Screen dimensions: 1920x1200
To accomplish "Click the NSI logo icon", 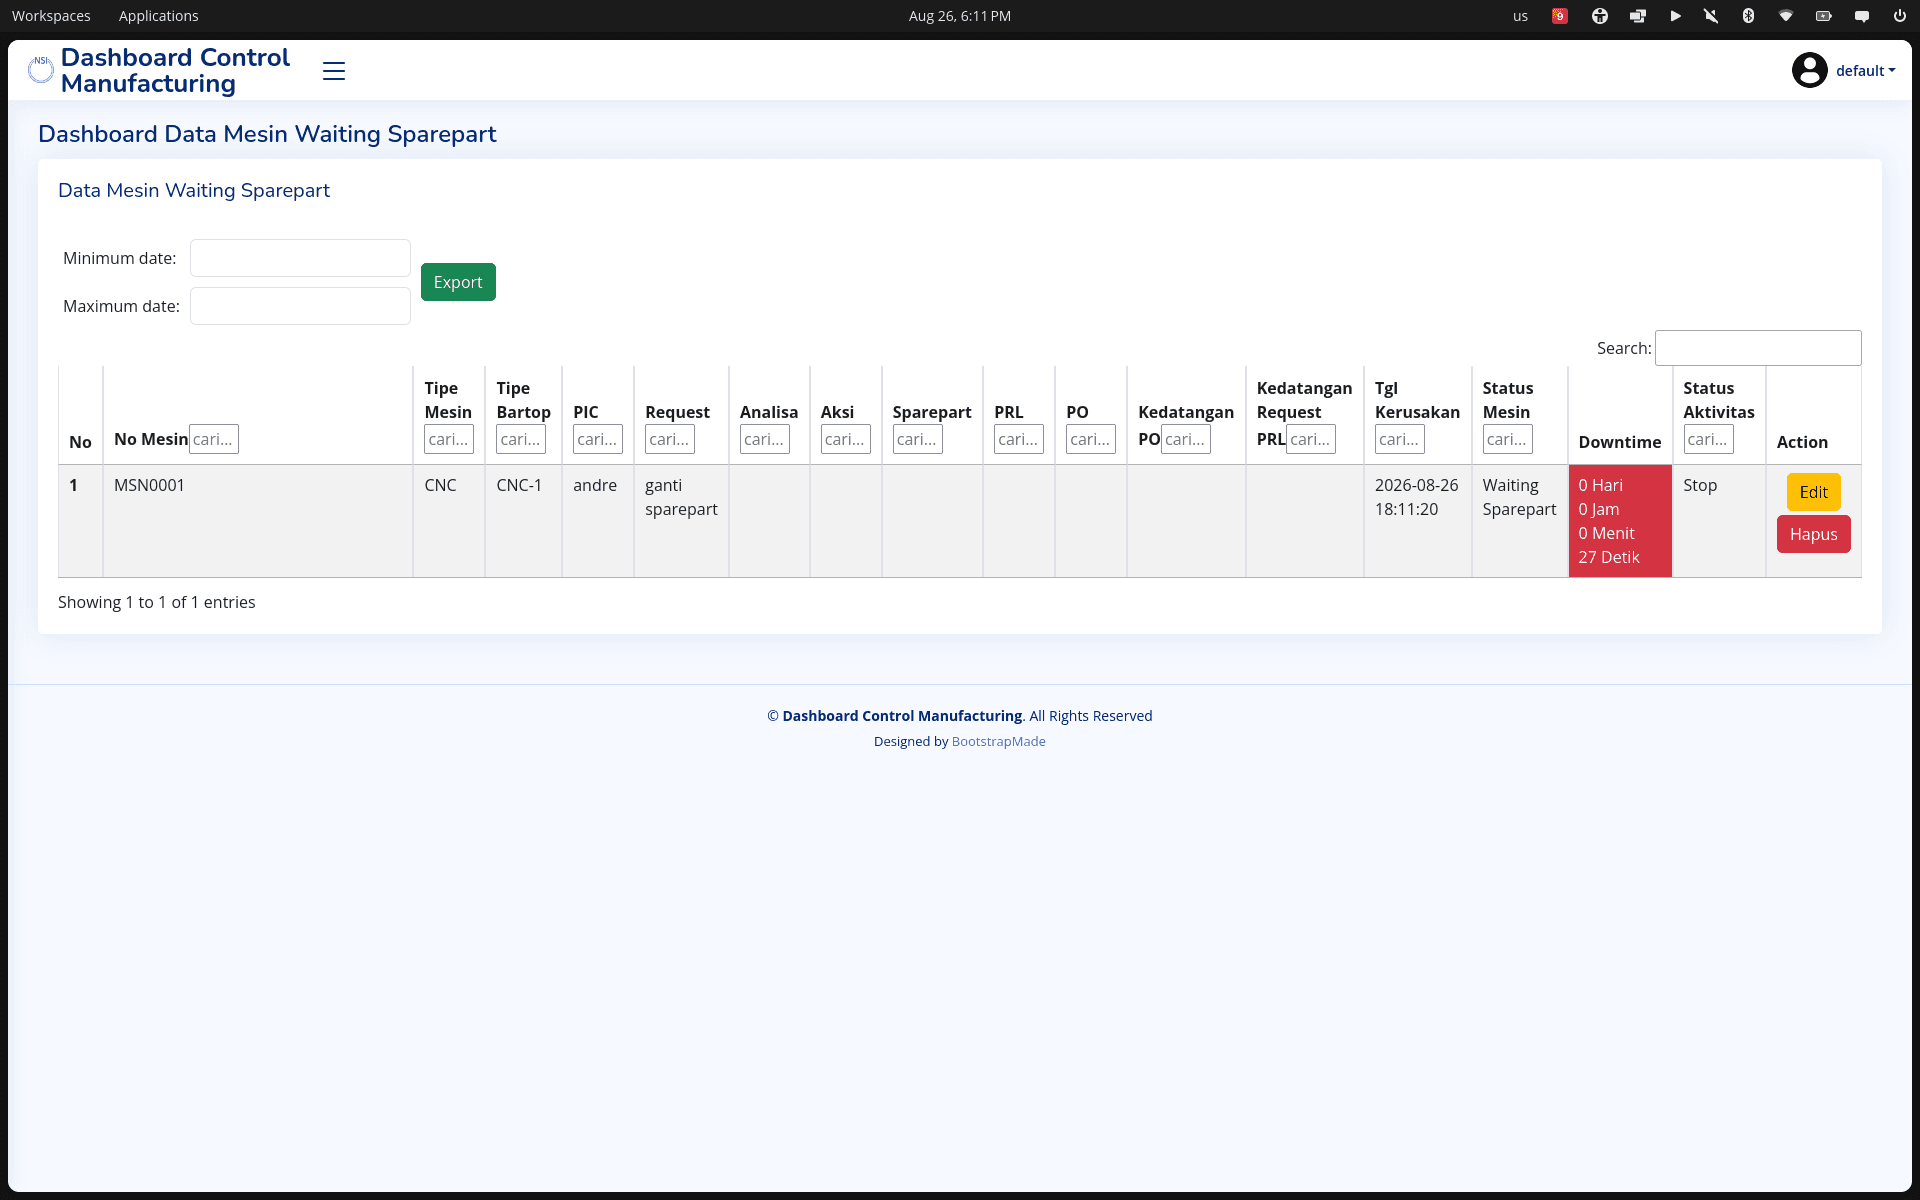I will click(40, 70).
